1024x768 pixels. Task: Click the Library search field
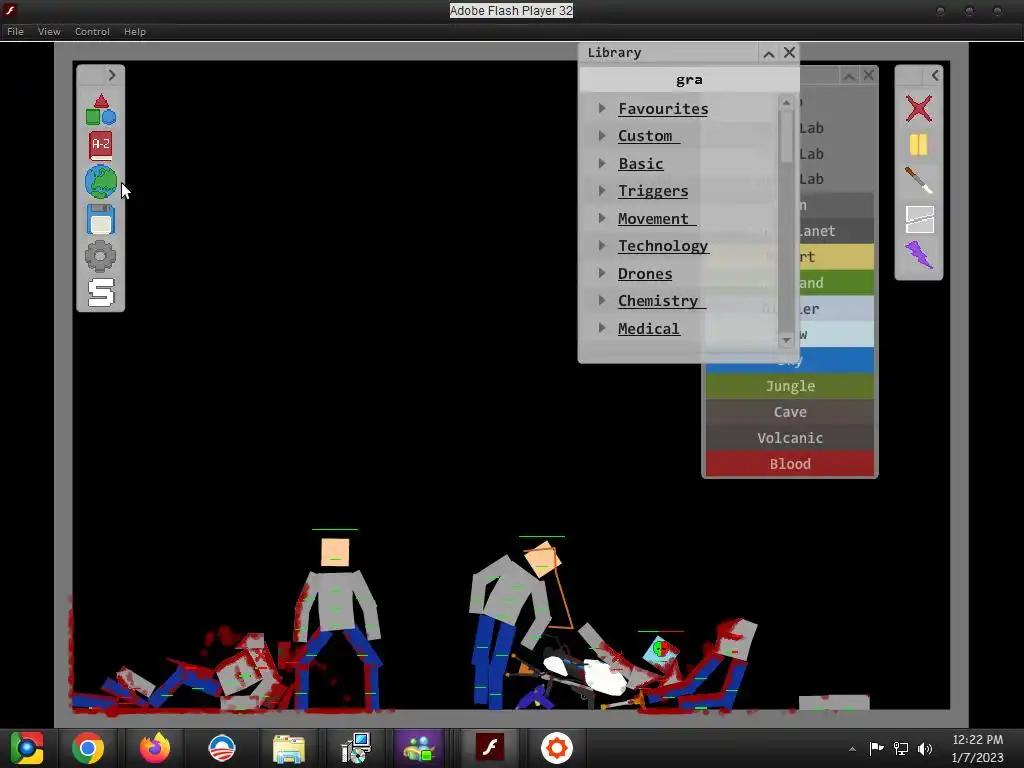point(689,80)
